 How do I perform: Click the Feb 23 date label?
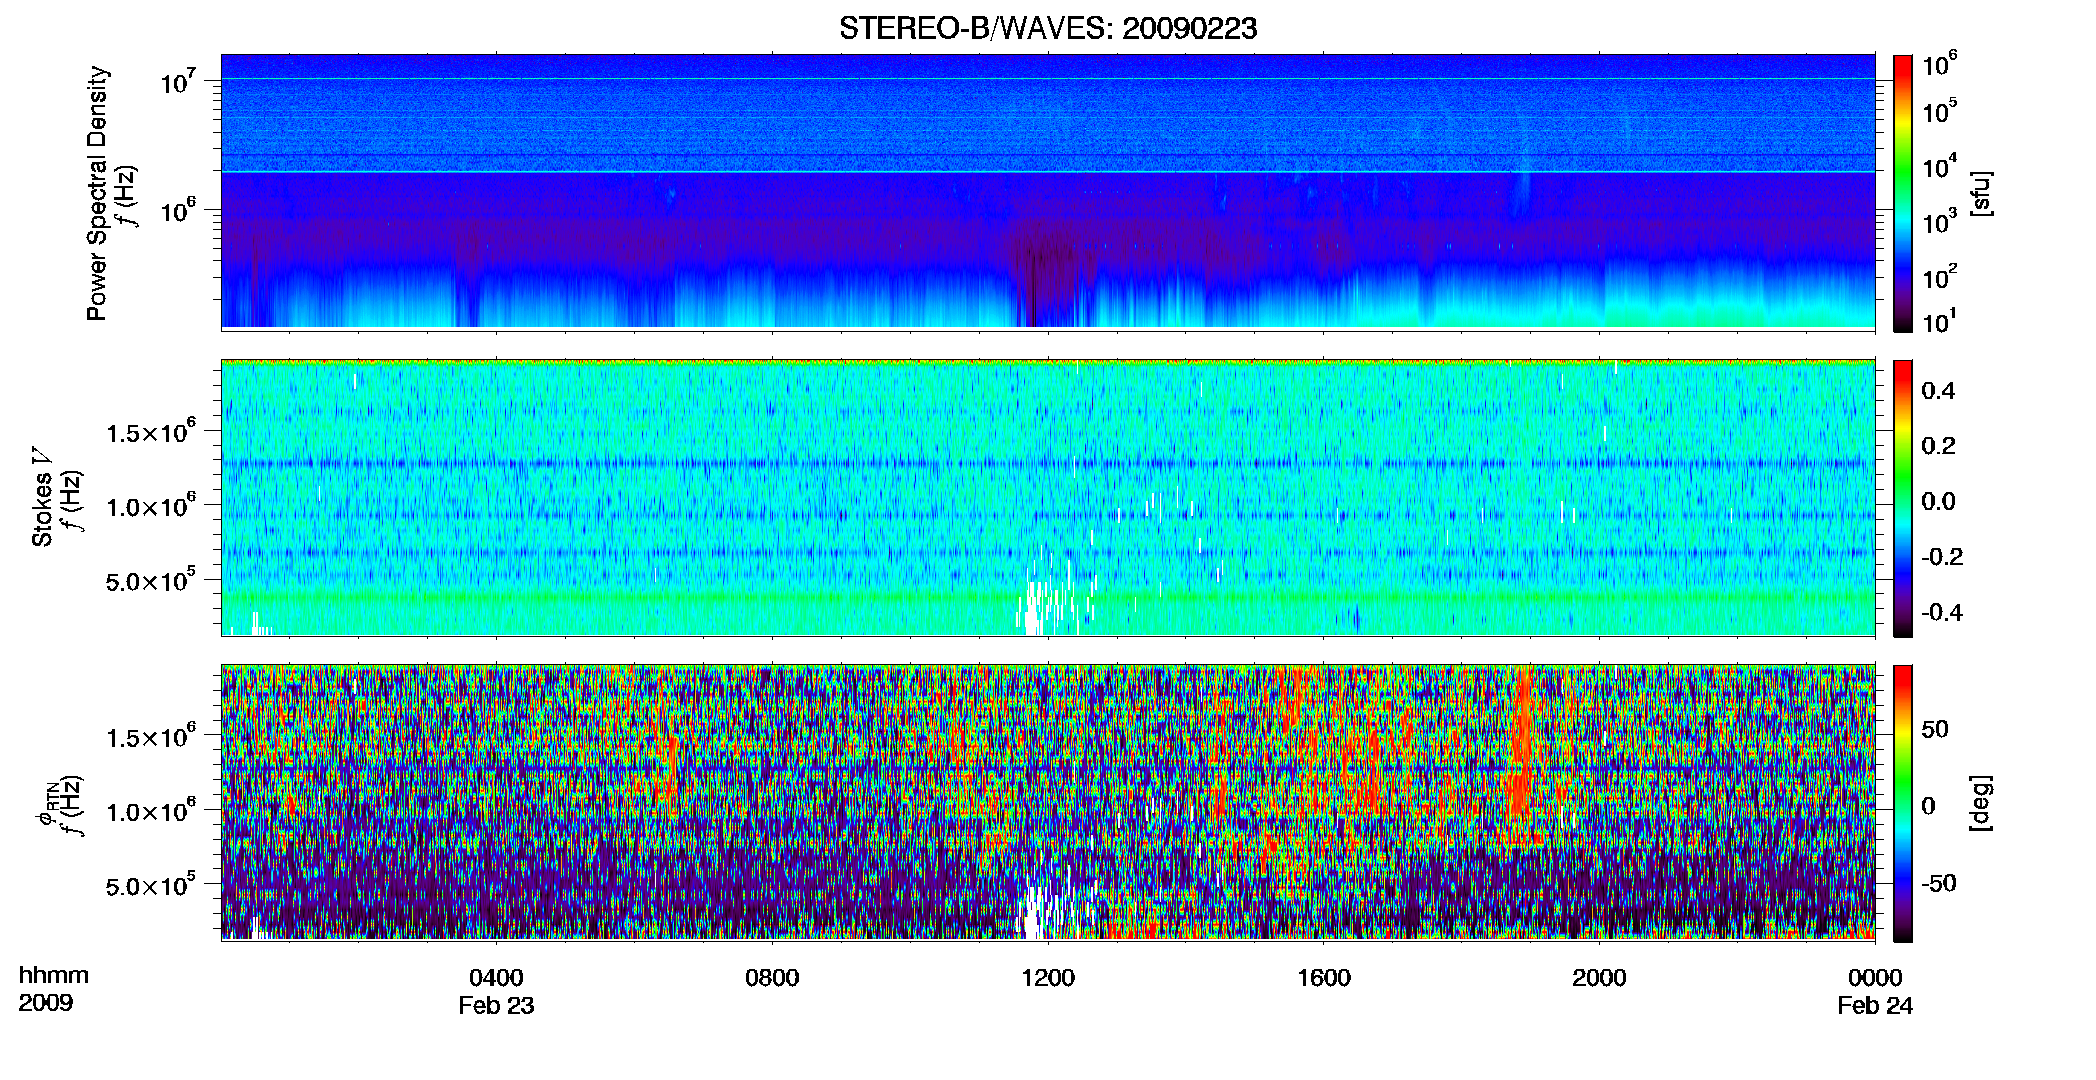tap(496, 1006)
